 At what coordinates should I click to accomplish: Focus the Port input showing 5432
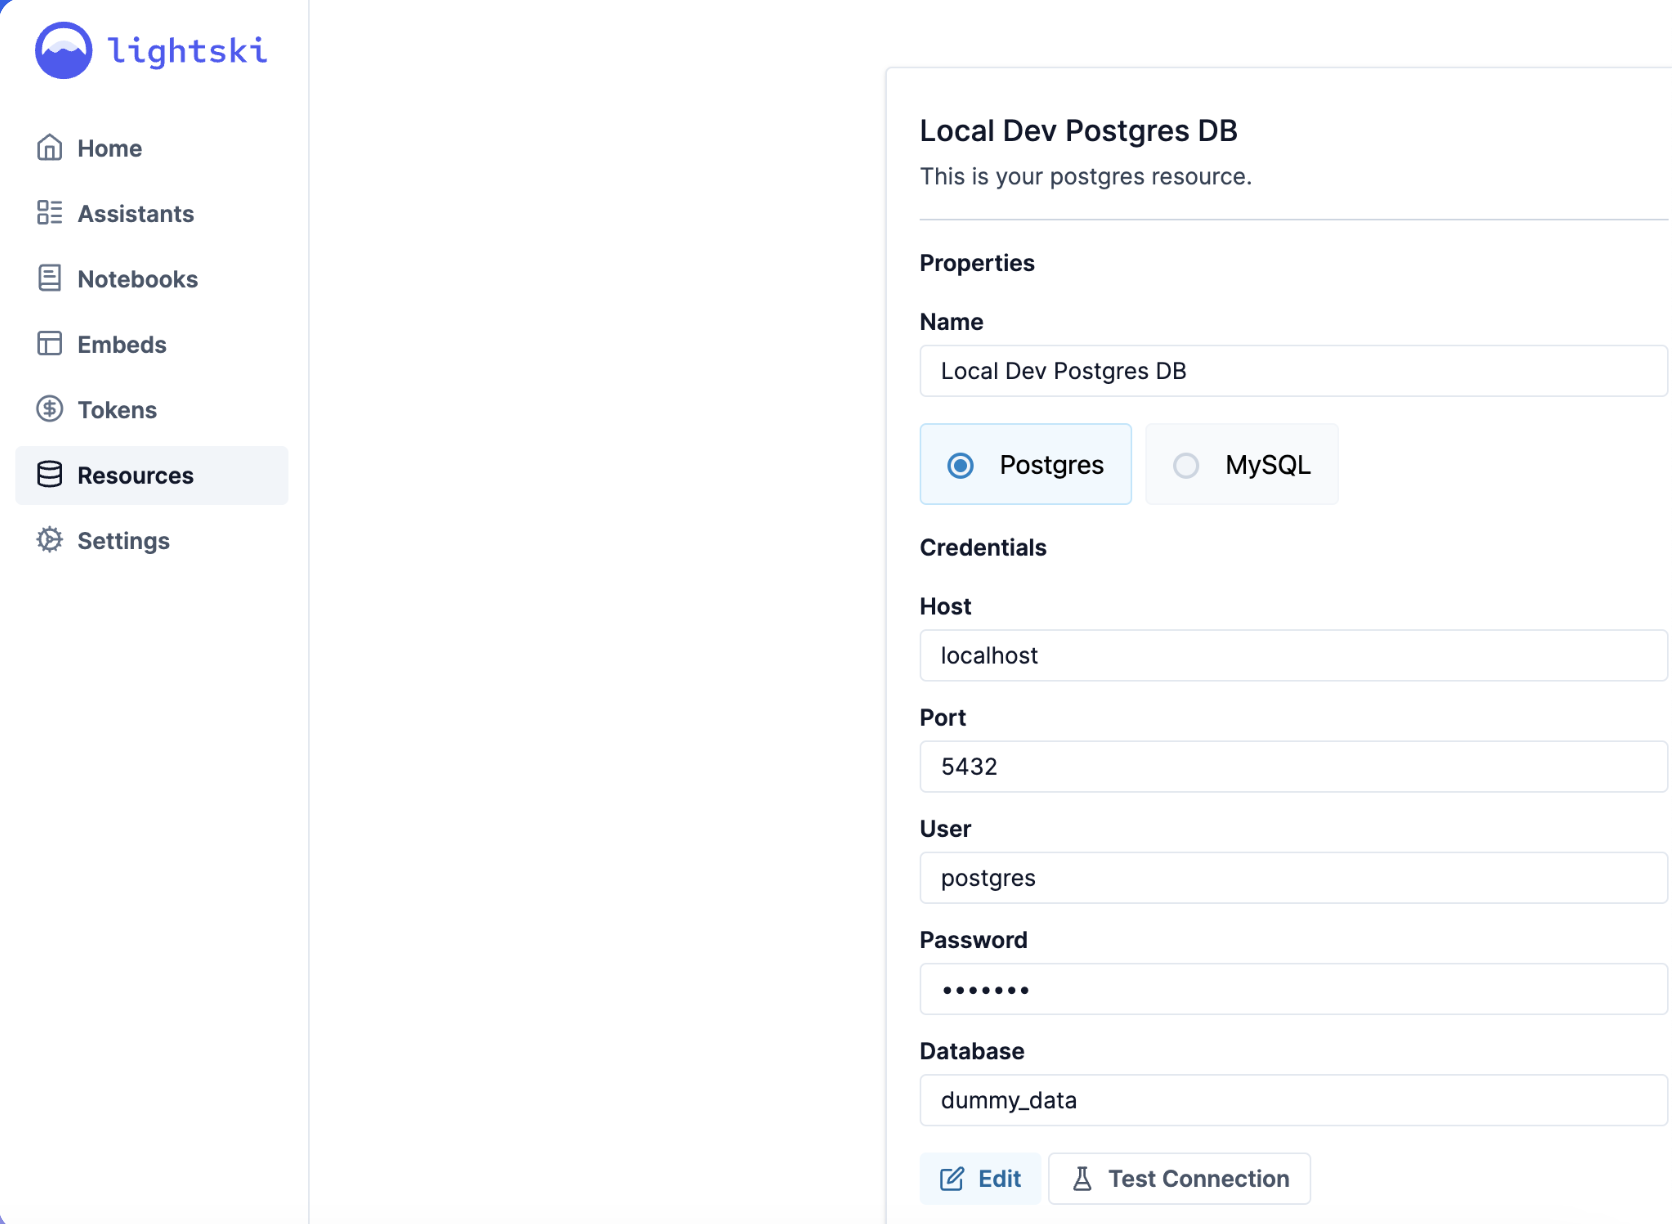tap(1290, 766)
